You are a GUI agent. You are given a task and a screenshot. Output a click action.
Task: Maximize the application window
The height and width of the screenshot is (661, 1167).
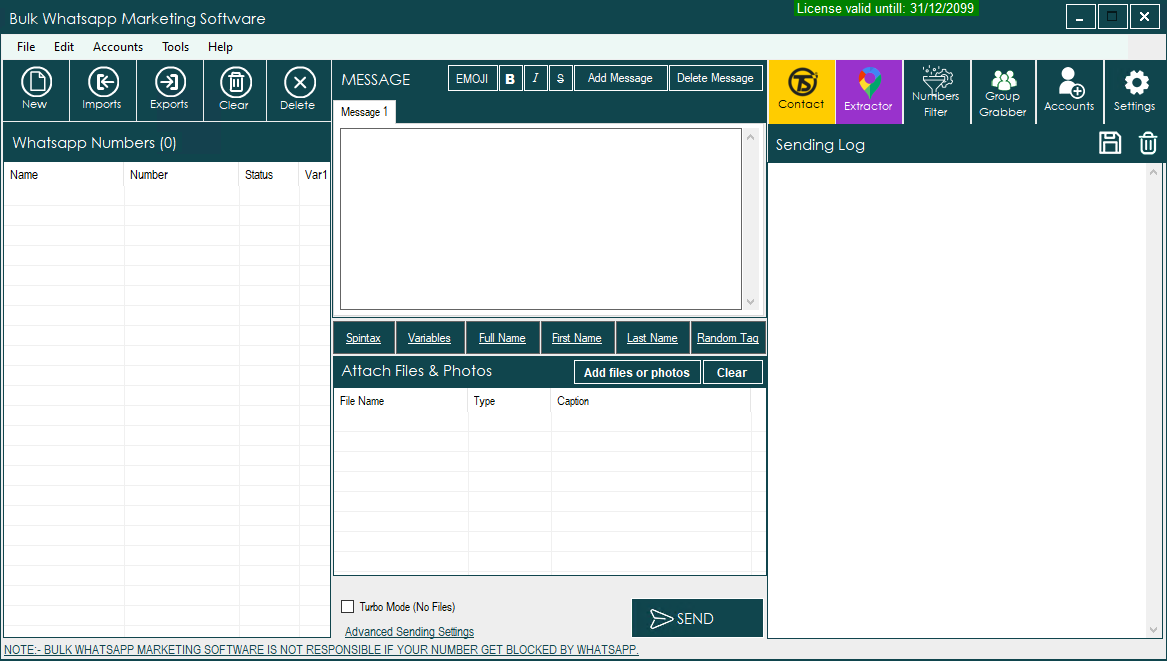point(1113,16)
